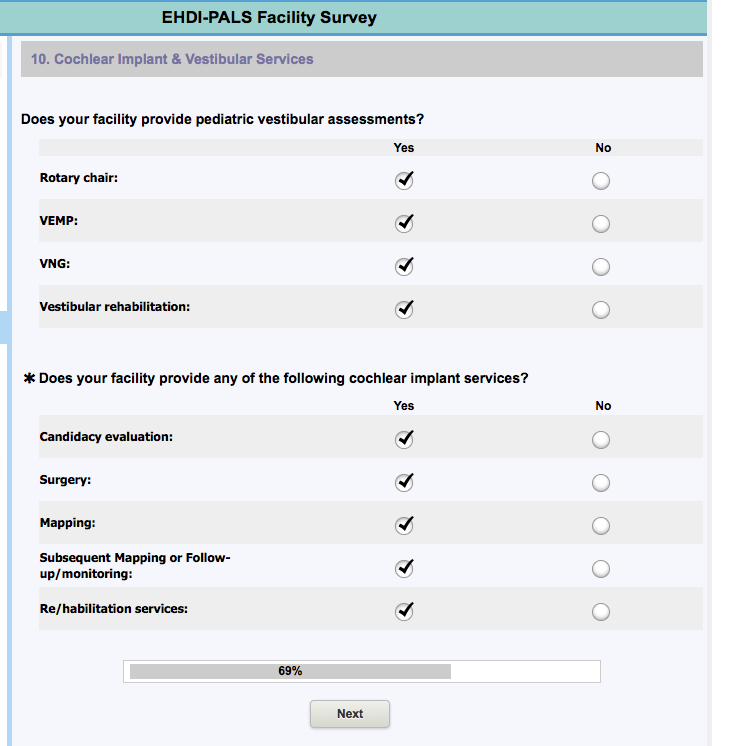Select Yes for Rotary chair
Image resolution: width=750 pixels, height=746 pixels.
(x=403, y=181)
